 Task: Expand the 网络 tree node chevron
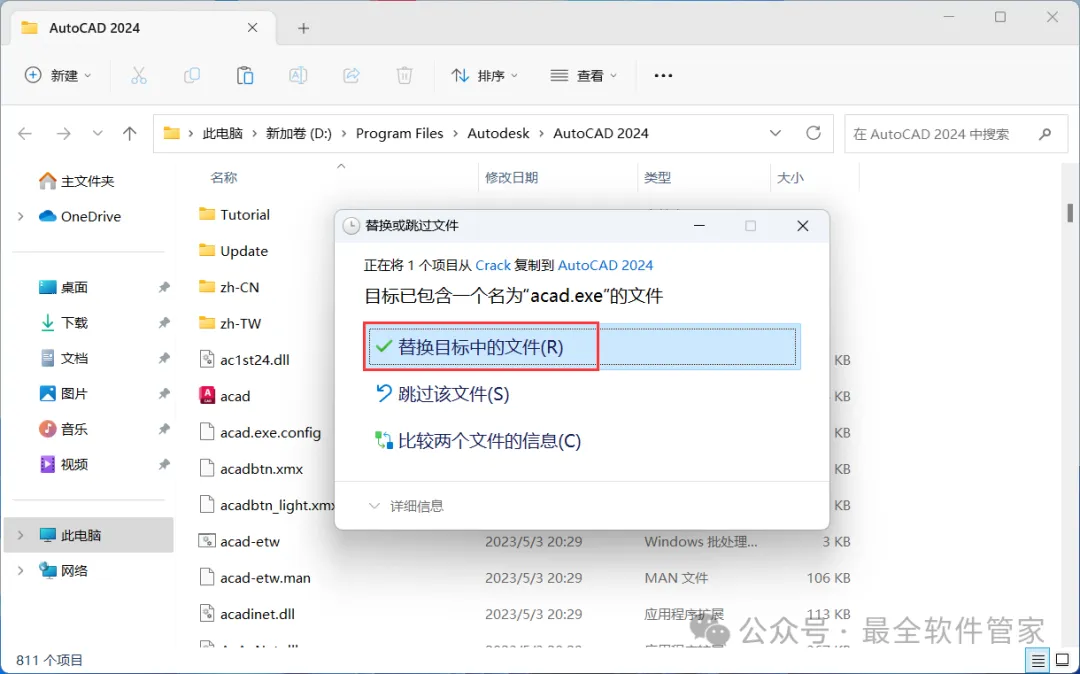point(21,571)
